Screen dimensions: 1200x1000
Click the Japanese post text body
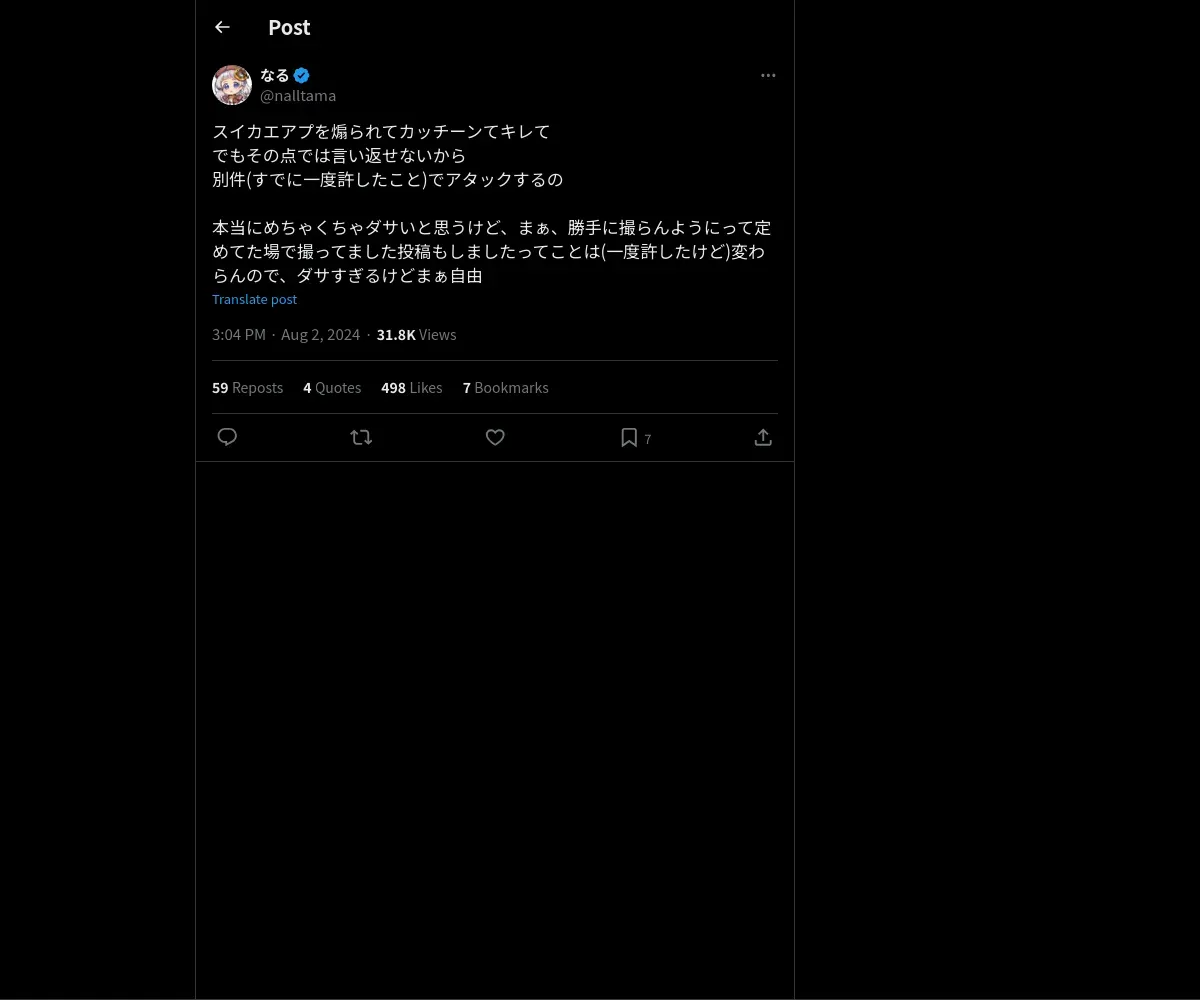coord(492,203)
